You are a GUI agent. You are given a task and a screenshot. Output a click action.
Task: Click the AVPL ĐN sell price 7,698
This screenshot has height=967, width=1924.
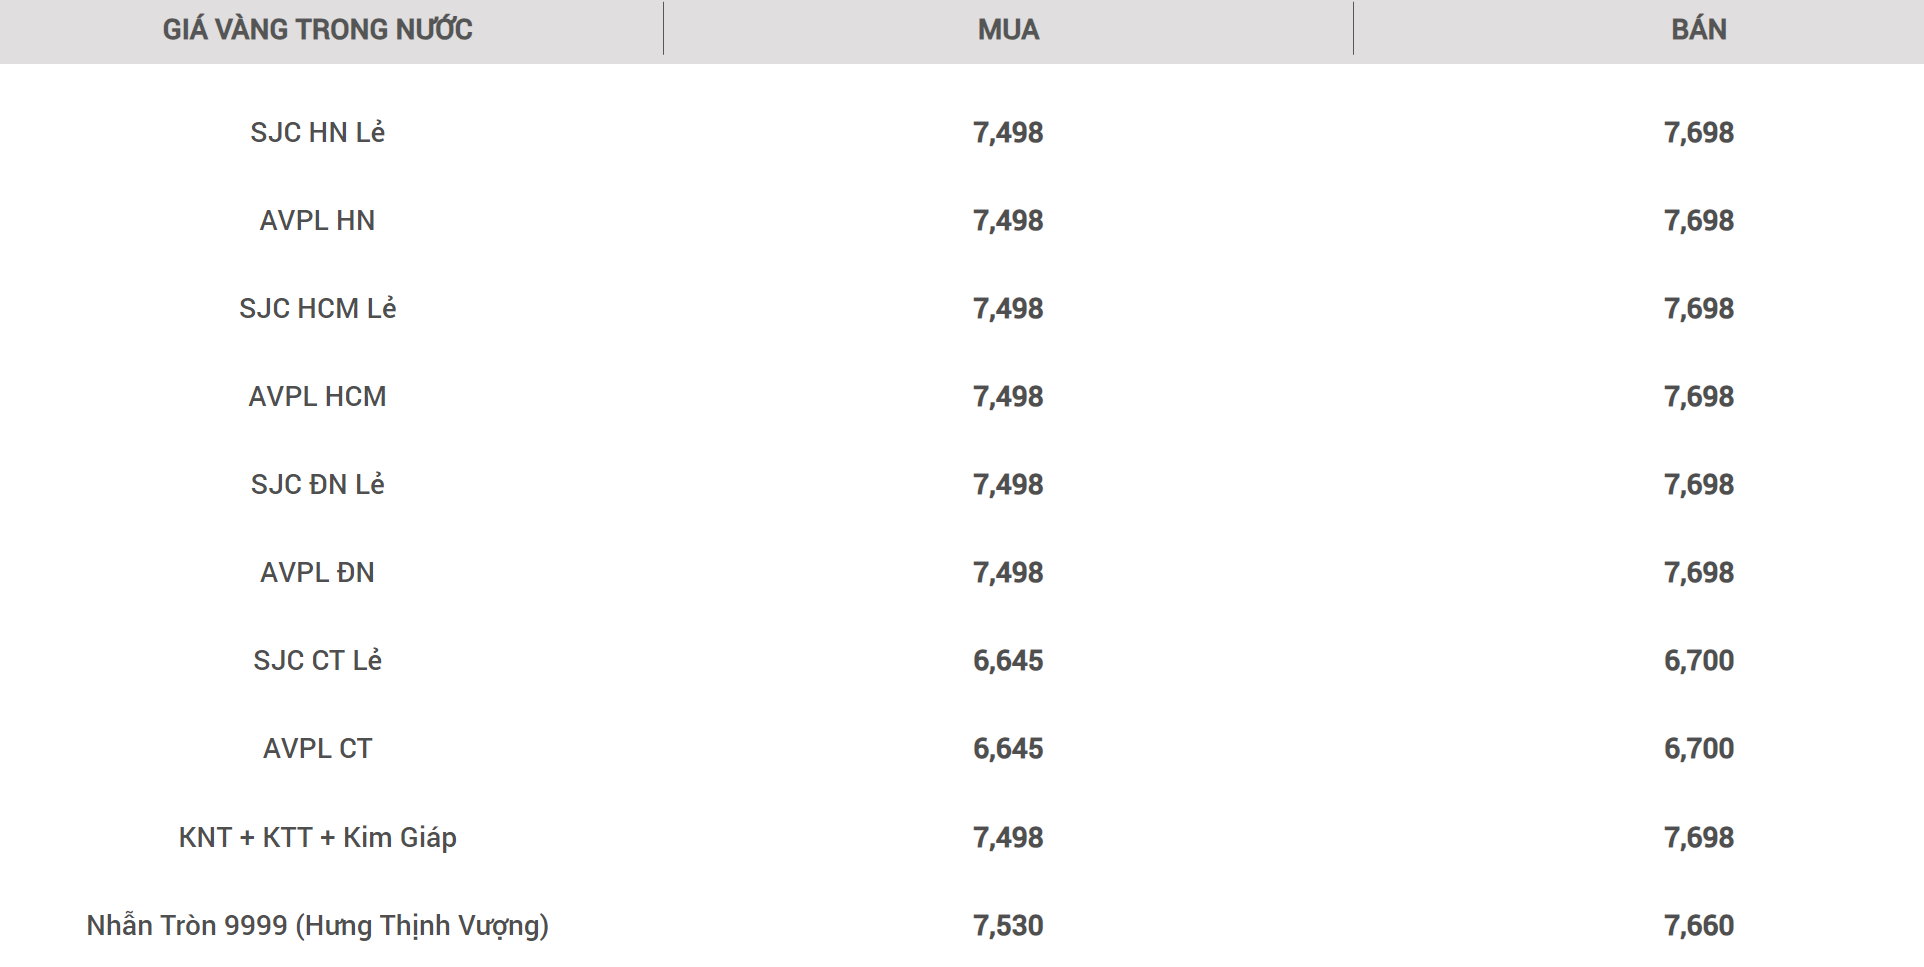(x=1699, y=572)
